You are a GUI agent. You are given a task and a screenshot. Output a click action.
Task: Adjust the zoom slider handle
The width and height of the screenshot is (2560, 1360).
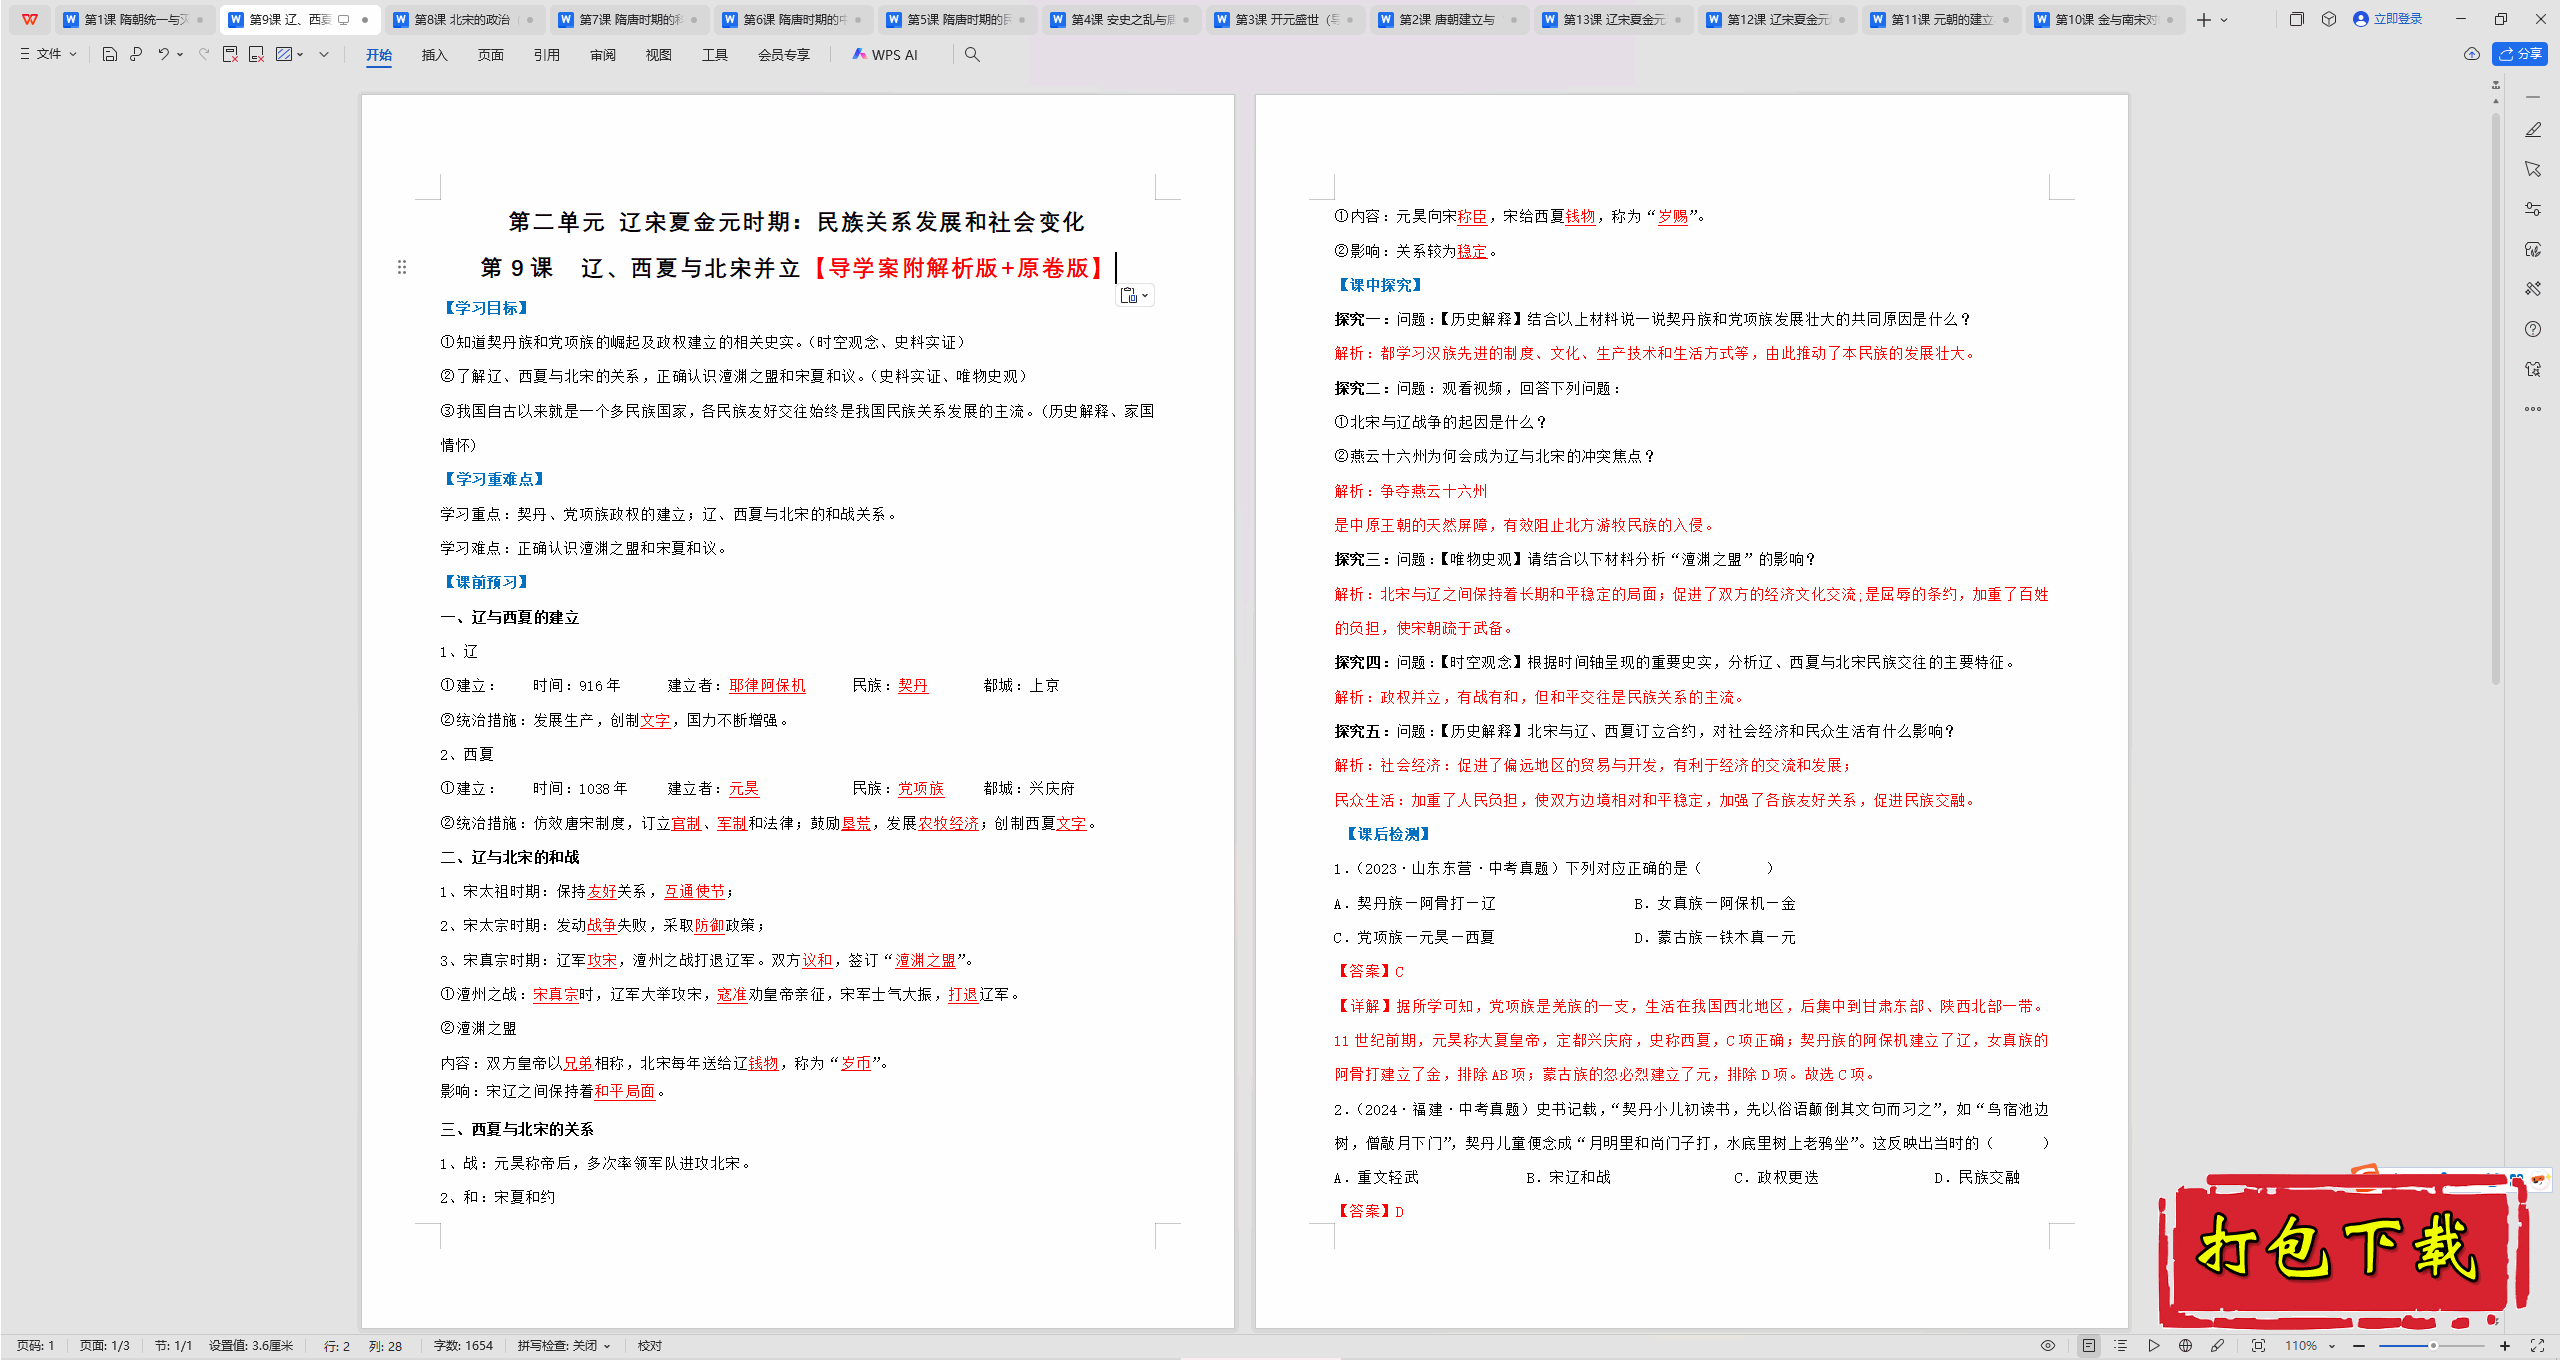tap(2433, 1346)
